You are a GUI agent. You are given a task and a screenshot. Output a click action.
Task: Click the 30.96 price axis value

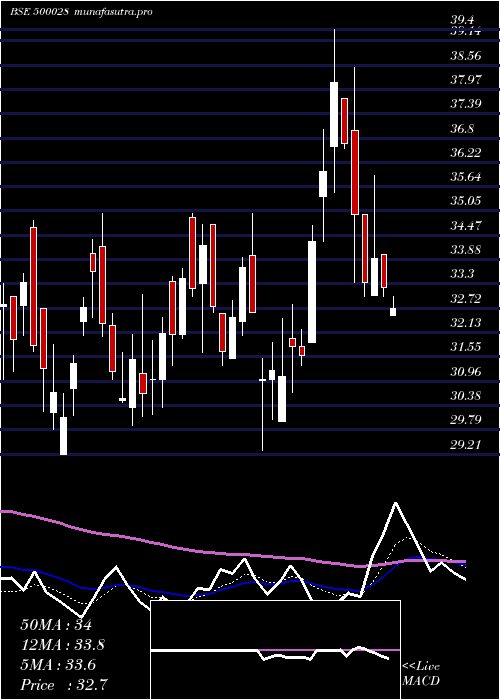(465, 371)
